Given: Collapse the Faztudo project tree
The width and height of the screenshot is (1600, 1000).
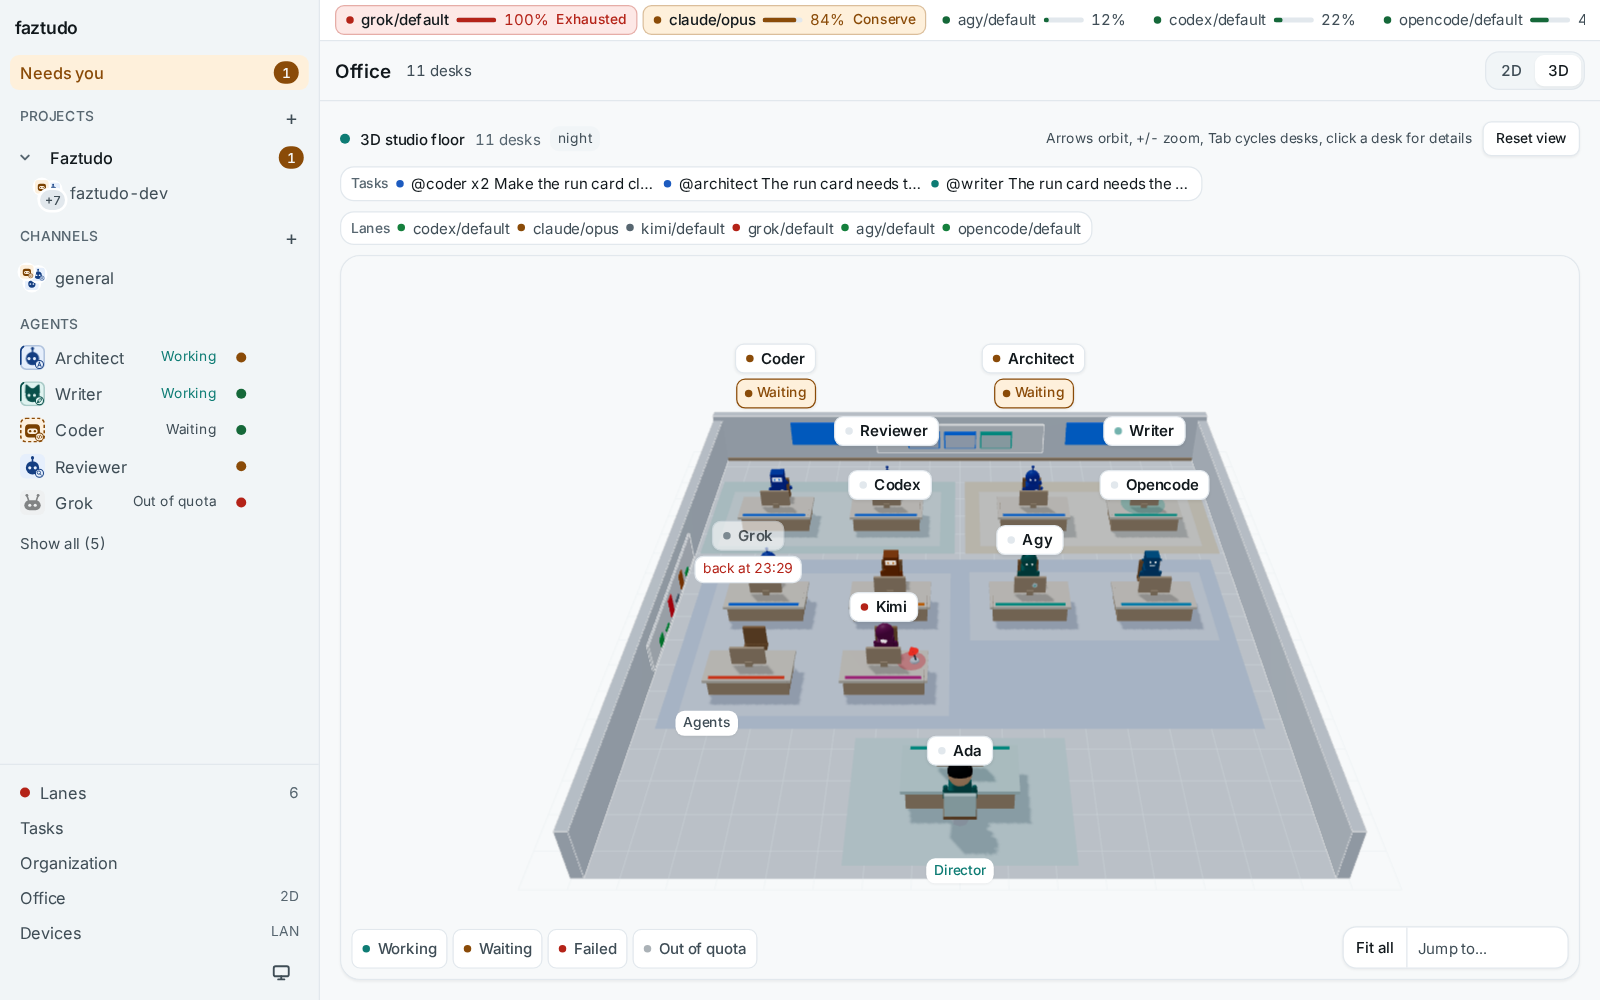Looking at the screenshot, I should [26, 158].
